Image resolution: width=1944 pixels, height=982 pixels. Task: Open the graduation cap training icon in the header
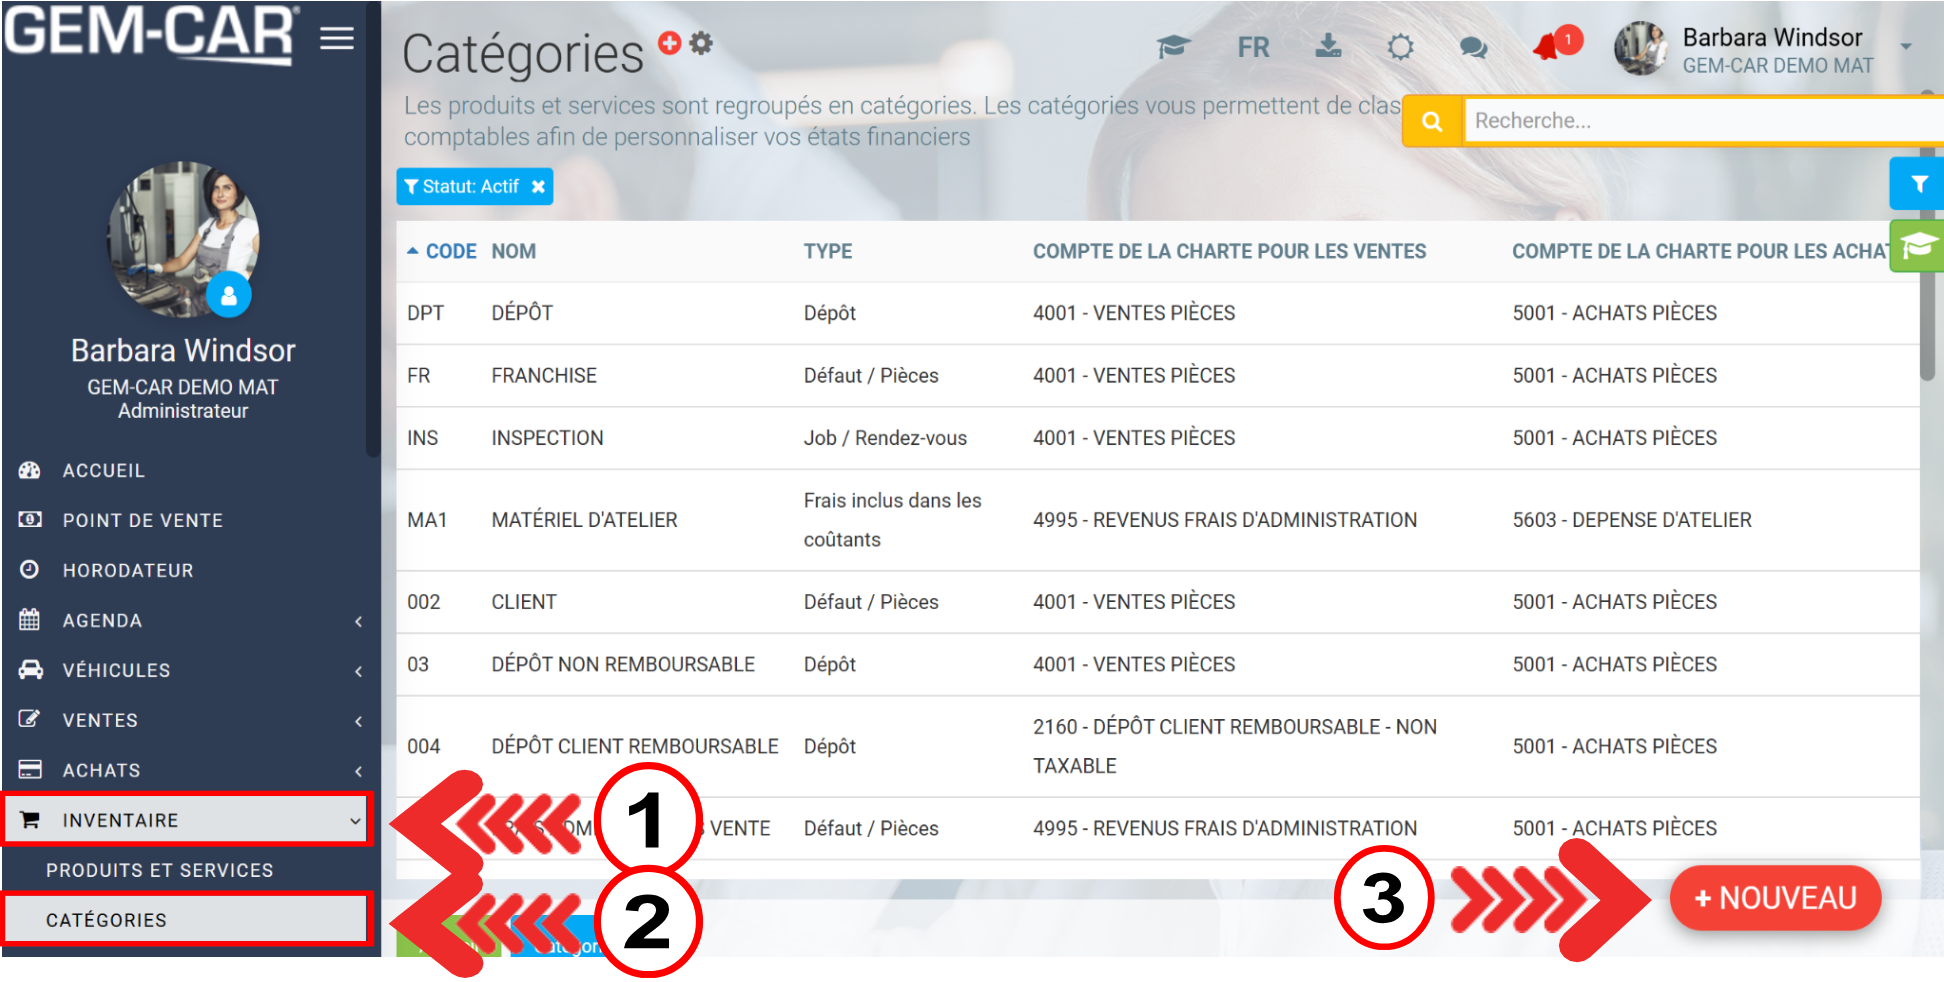[x=1172, y=47]
